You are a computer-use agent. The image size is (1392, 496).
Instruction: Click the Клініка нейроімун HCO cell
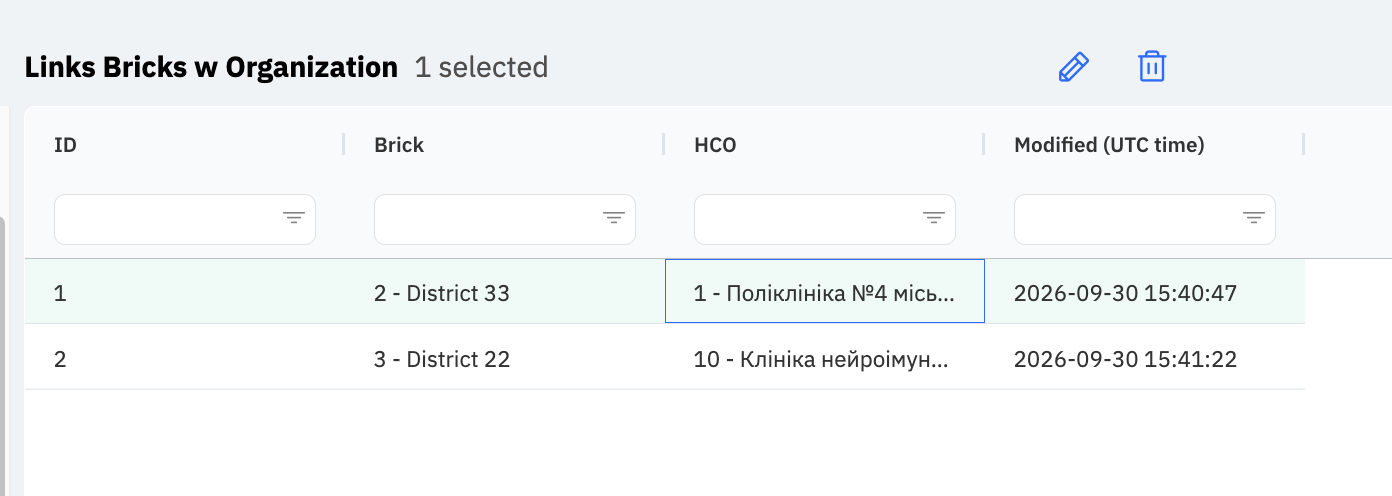tap(825, 357)
